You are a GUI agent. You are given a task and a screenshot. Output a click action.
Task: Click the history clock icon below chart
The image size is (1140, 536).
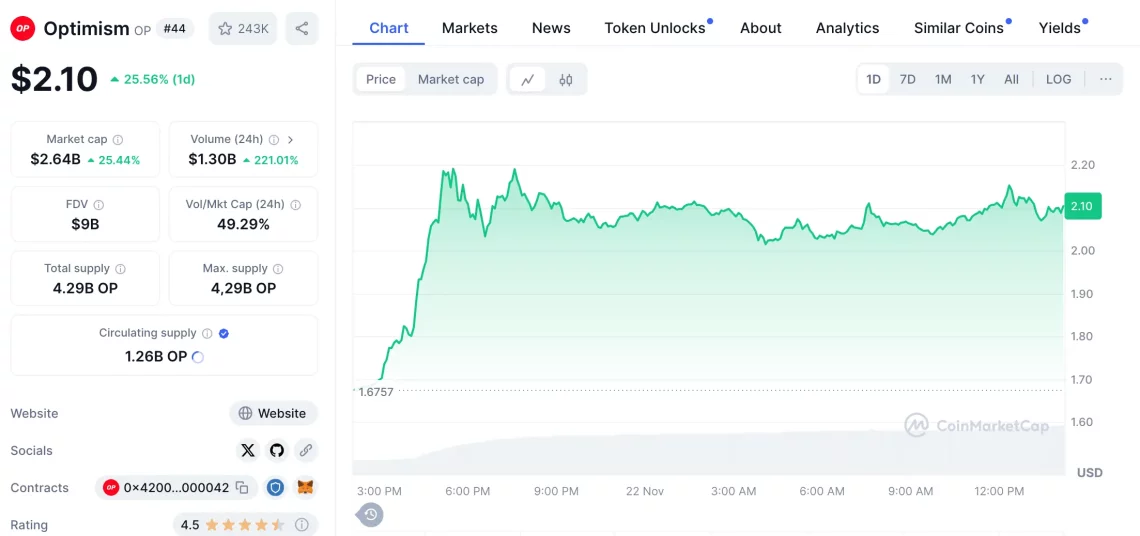pyautogui.click(x=371, y=515)
